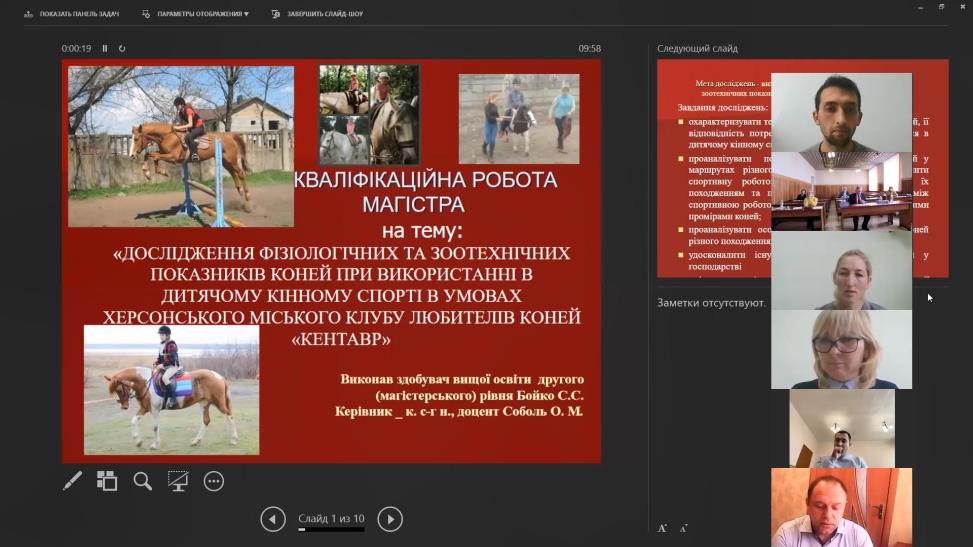Close the presenter view window
Screen dimensions: 973x547
point(963,7)
